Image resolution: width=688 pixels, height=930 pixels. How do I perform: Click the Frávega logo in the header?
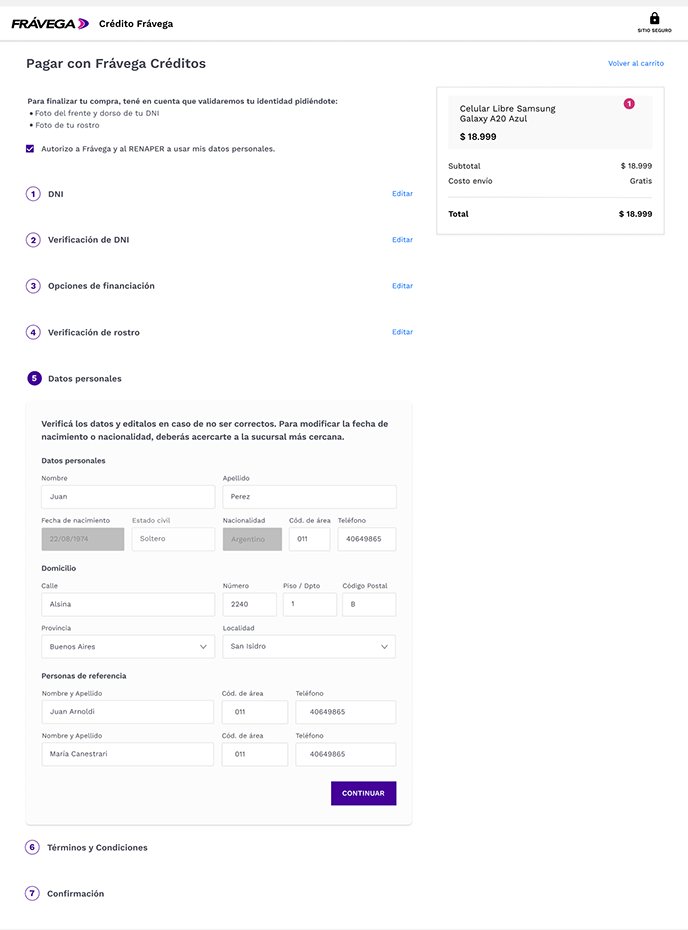50,24
